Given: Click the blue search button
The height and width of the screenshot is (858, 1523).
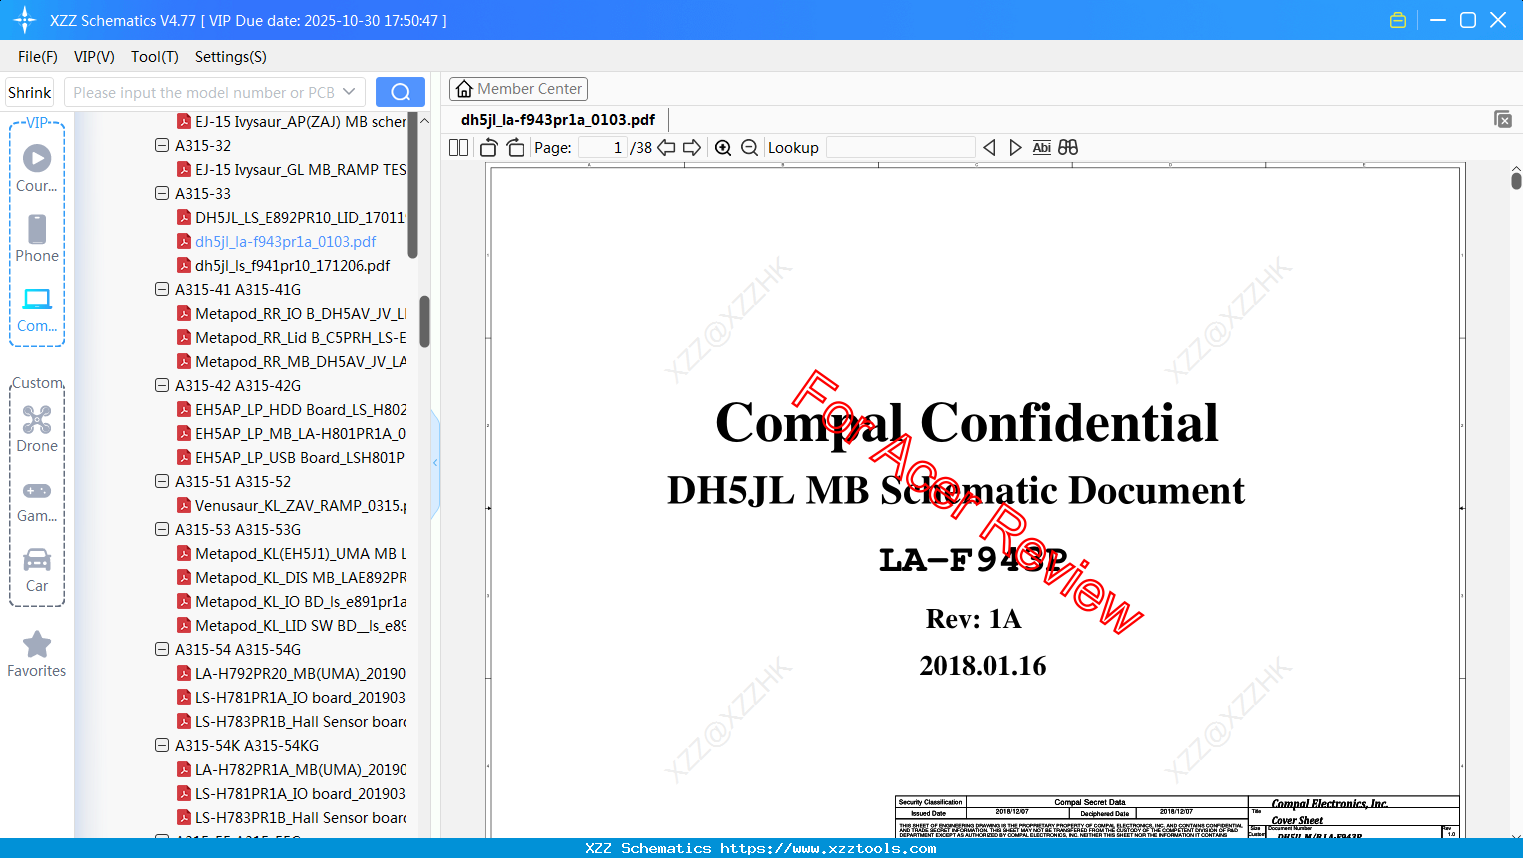Looking at the screenshot, I should click(400, 92).
